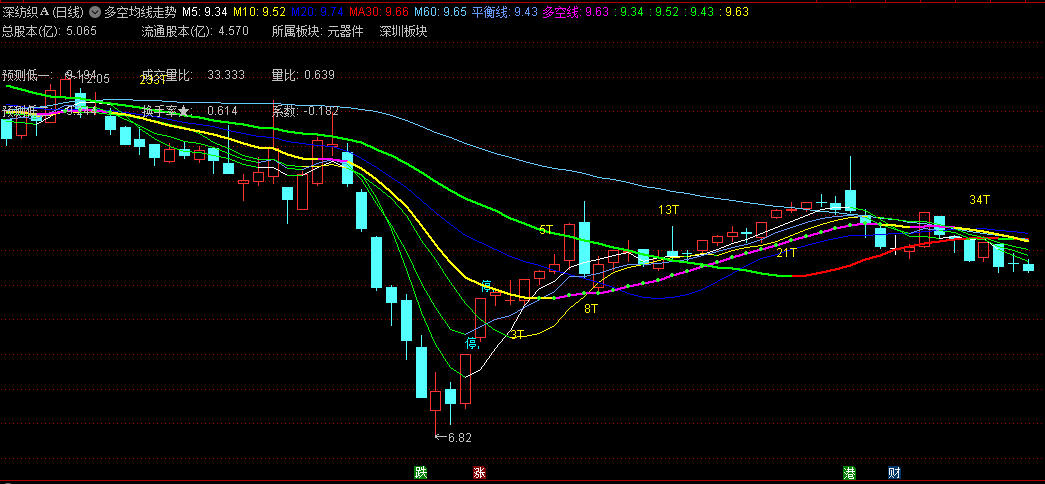Select the M10: 9.52 legend value
Image resolution: width=1045 pixels, height=484 pixels.
click(259, 12)
